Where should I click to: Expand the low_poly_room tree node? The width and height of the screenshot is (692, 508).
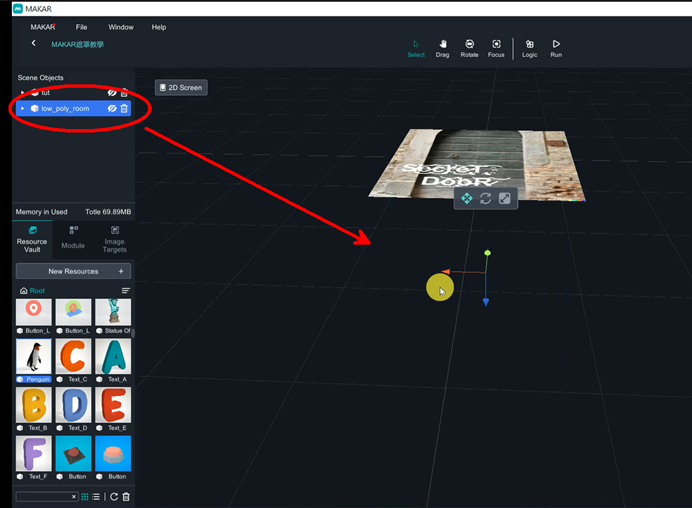[x=23, y=108]
